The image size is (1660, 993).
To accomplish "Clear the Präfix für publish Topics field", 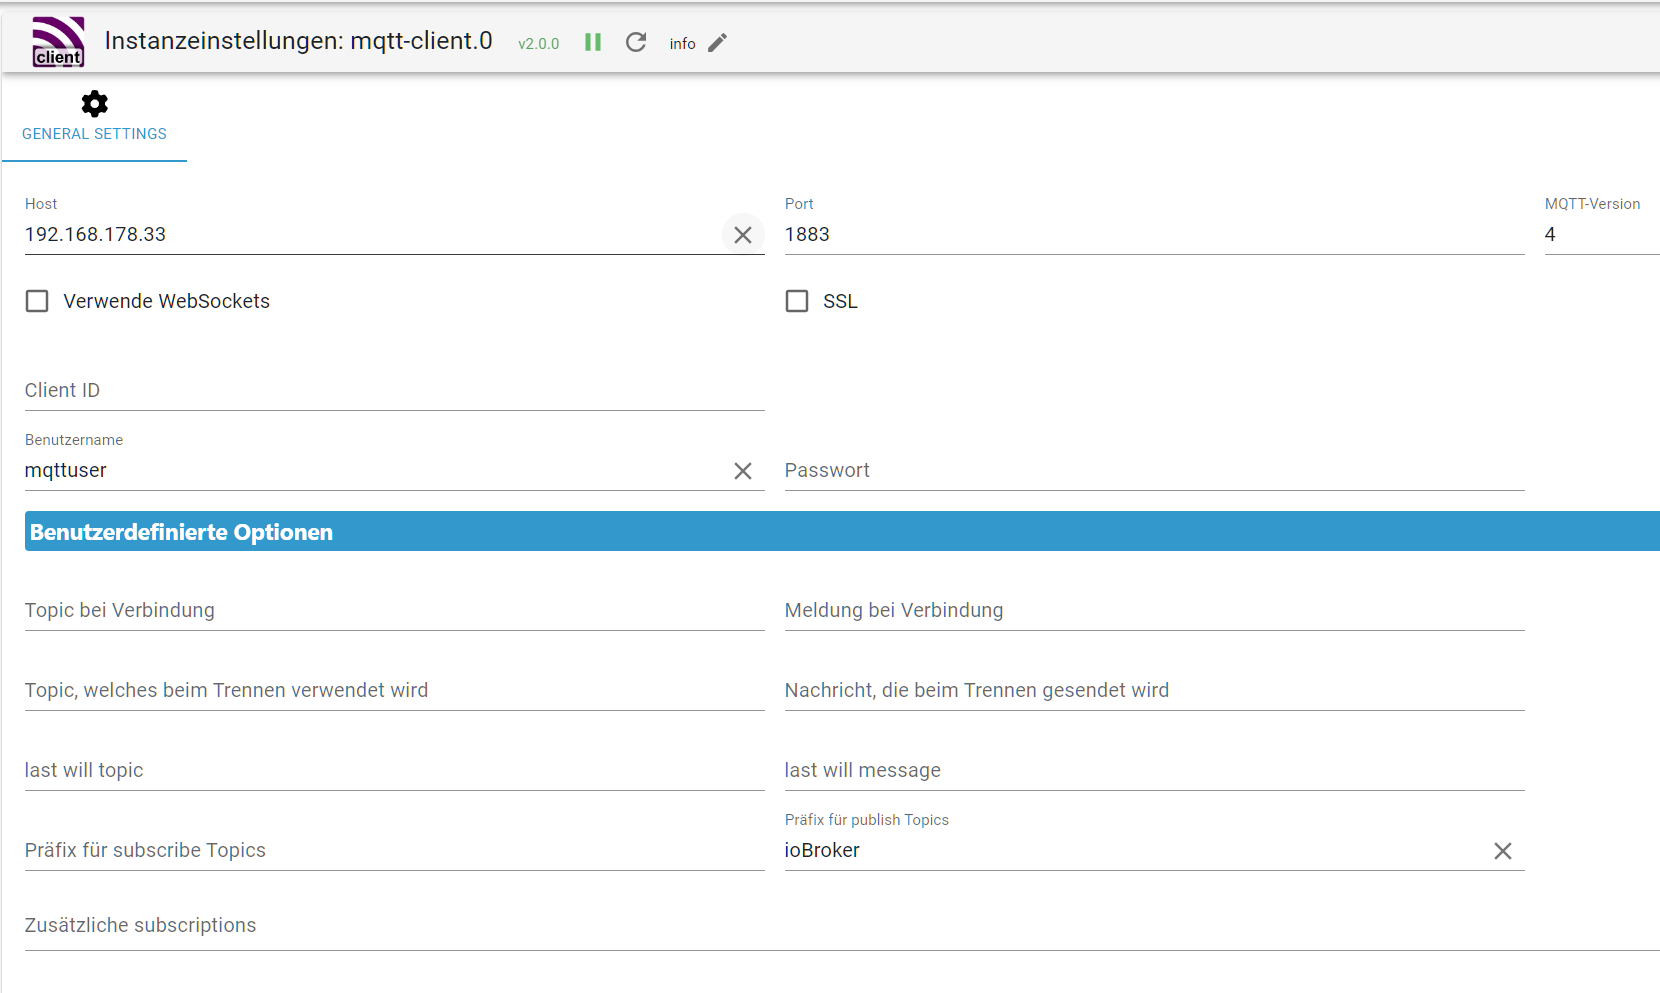I will [x=1503, y=851].
